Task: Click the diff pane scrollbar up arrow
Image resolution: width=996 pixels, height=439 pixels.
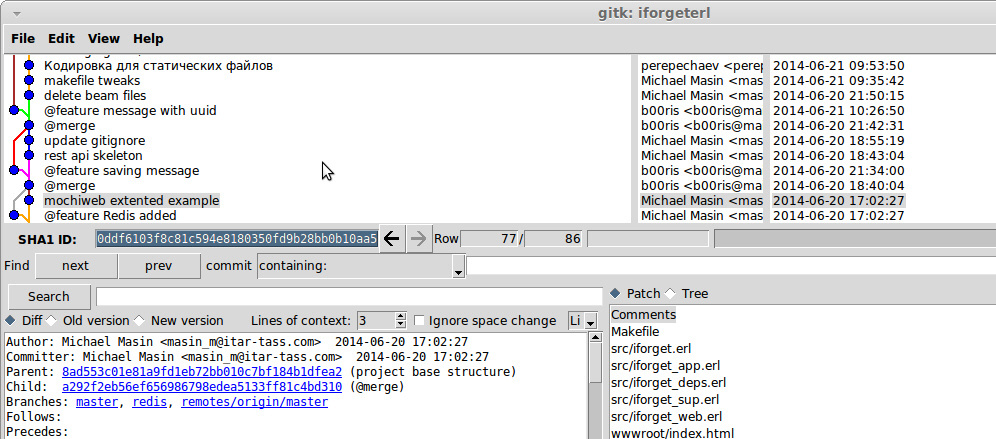Action: pos(595,337)
